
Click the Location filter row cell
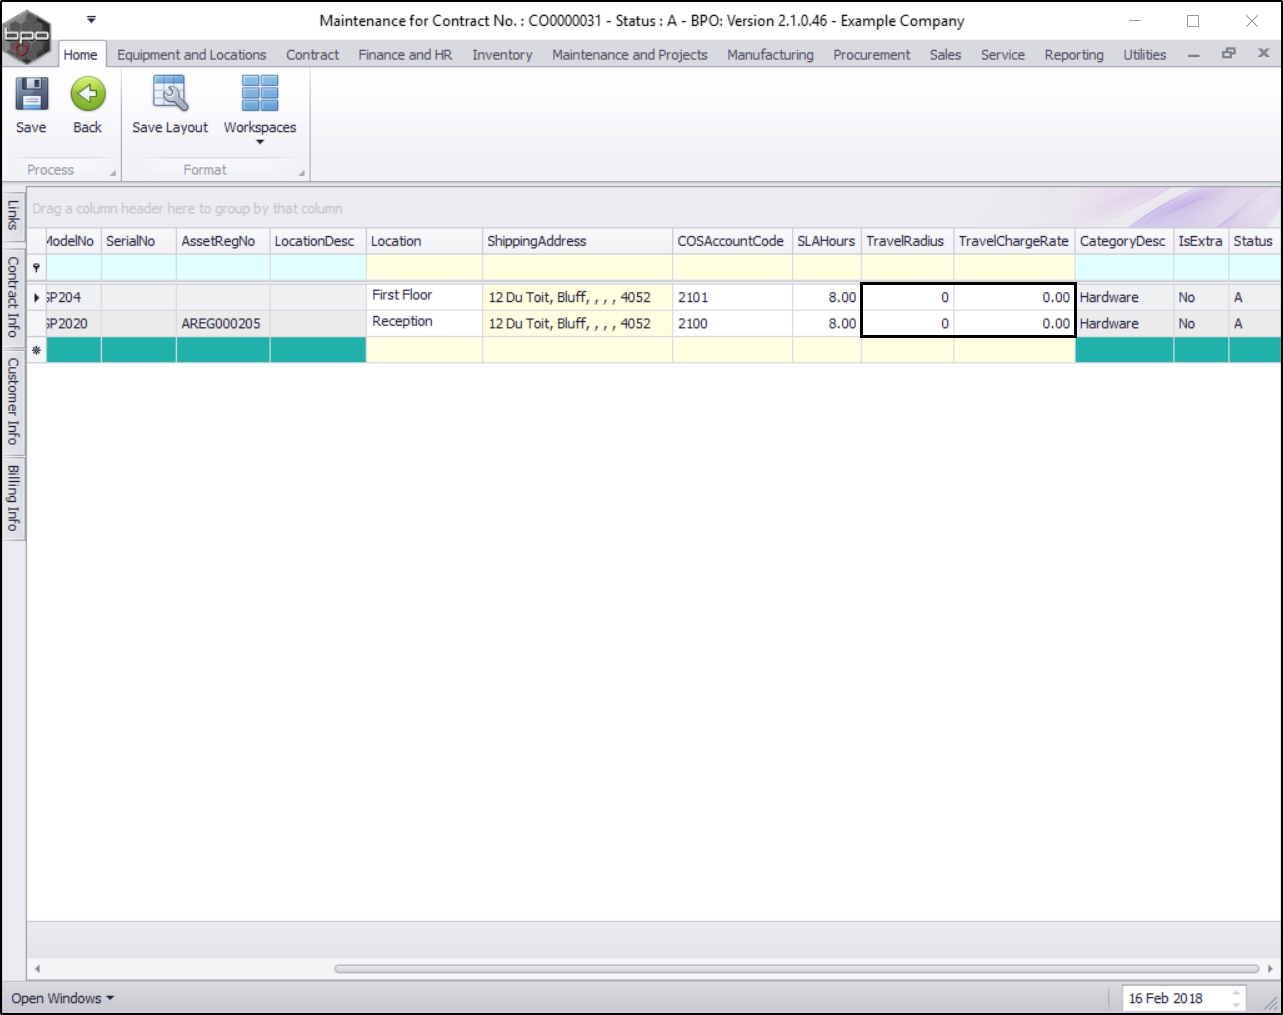coord(424,268)
